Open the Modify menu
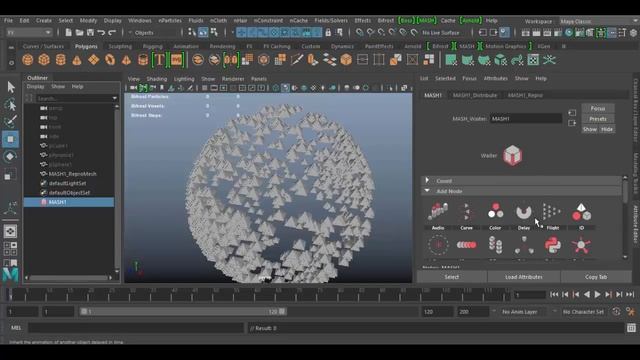Image resolution: width=640 pixels, height=360 pixels. click(88, 20)
